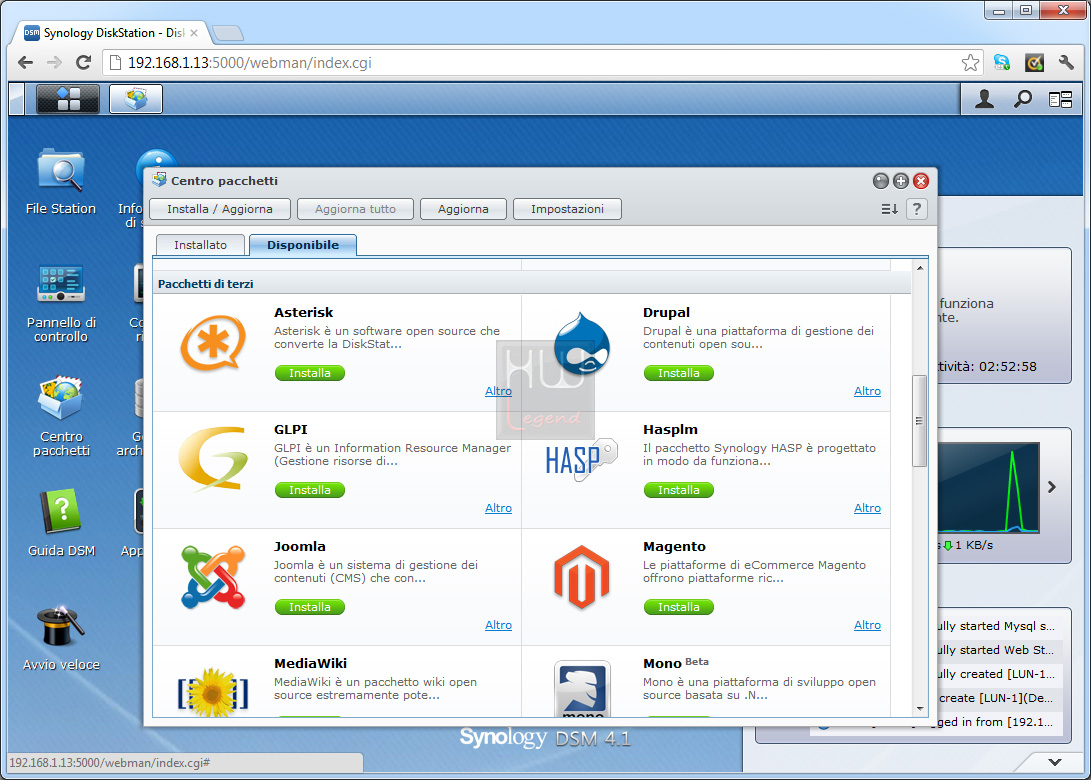Screen dimensions: 1091x780
Task: Install the Hasplm package
Action: (678, 490)
